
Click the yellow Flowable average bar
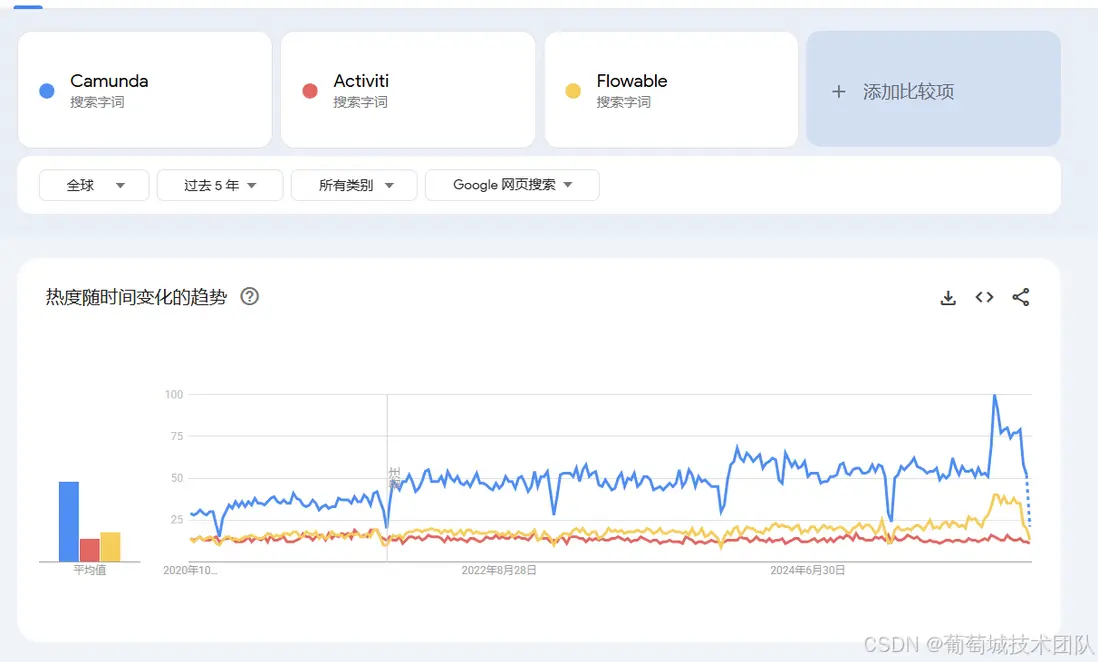point(110,547)
